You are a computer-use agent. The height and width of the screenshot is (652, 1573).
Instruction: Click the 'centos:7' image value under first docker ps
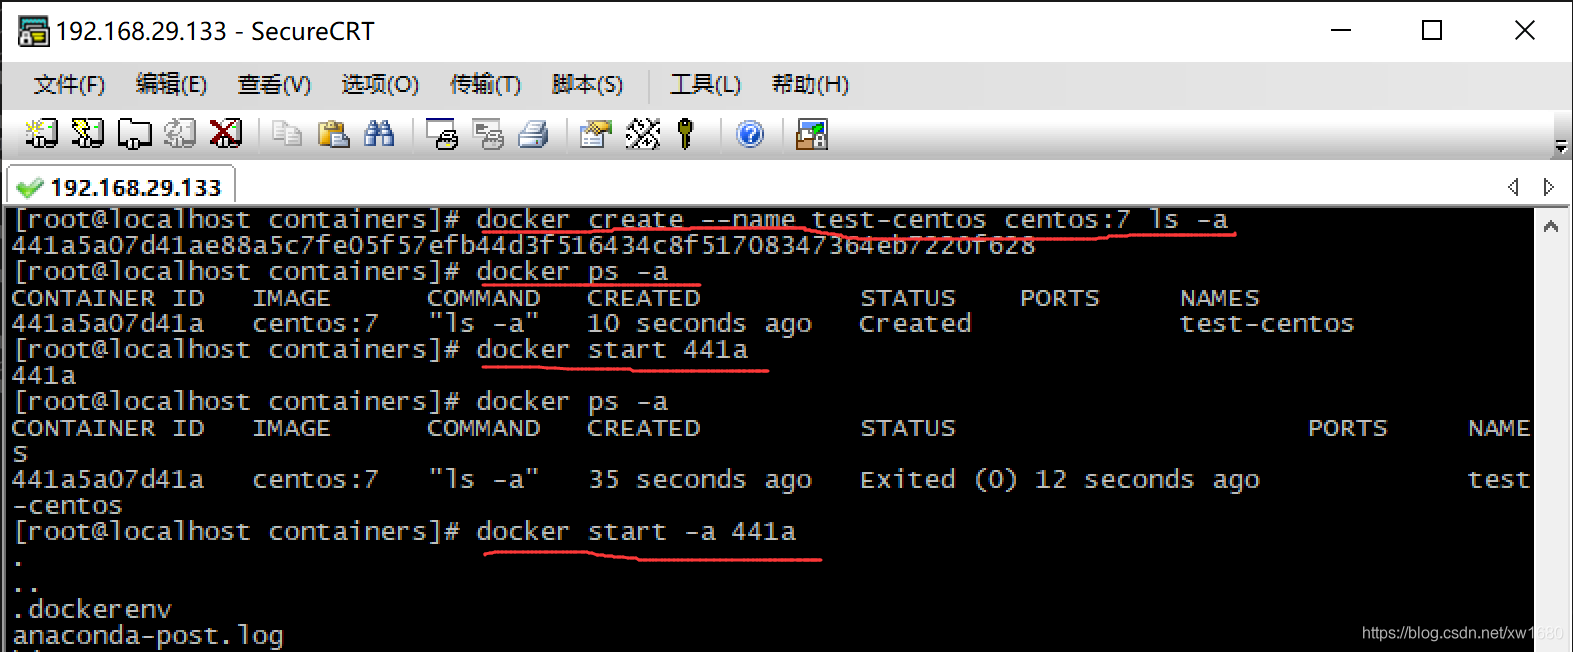[x=316, y=323]
